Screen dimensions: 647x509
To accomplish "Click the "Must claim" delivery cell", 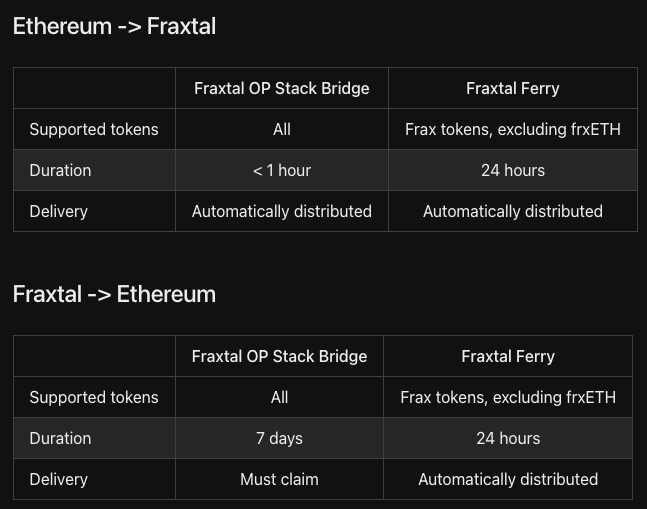I will tap(279, 480).
